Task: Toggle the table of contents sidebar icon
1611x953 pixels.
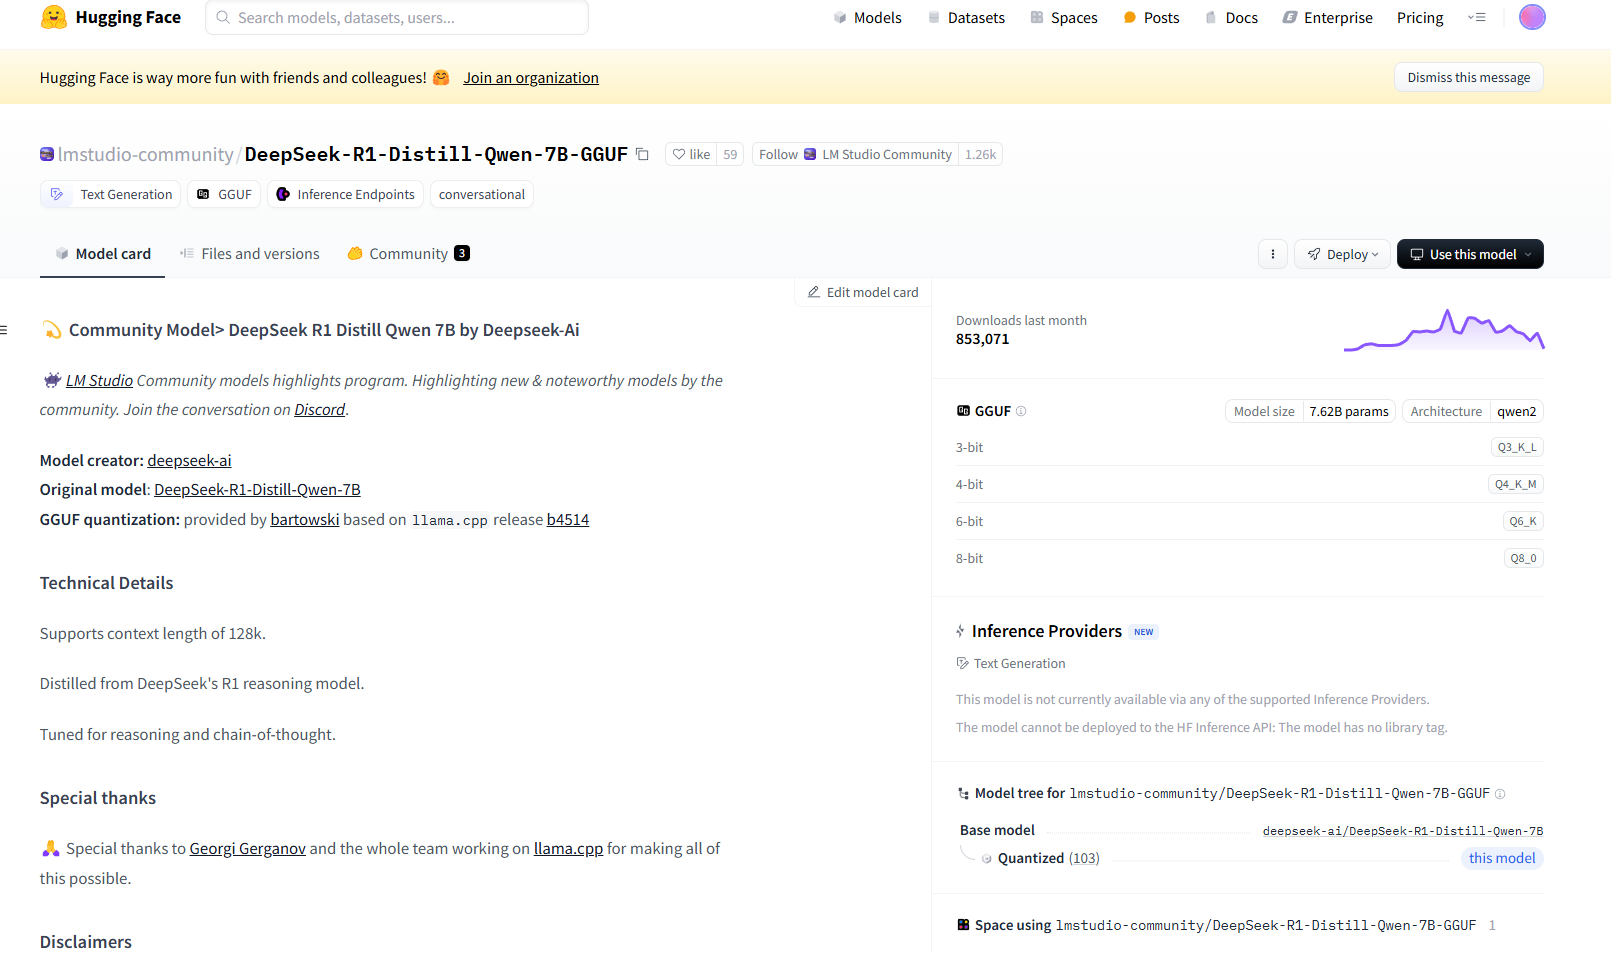Action: click(4, 330)
